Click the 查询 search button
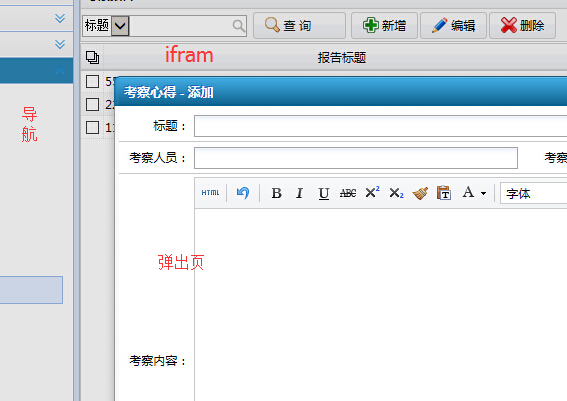 (299, 26)
